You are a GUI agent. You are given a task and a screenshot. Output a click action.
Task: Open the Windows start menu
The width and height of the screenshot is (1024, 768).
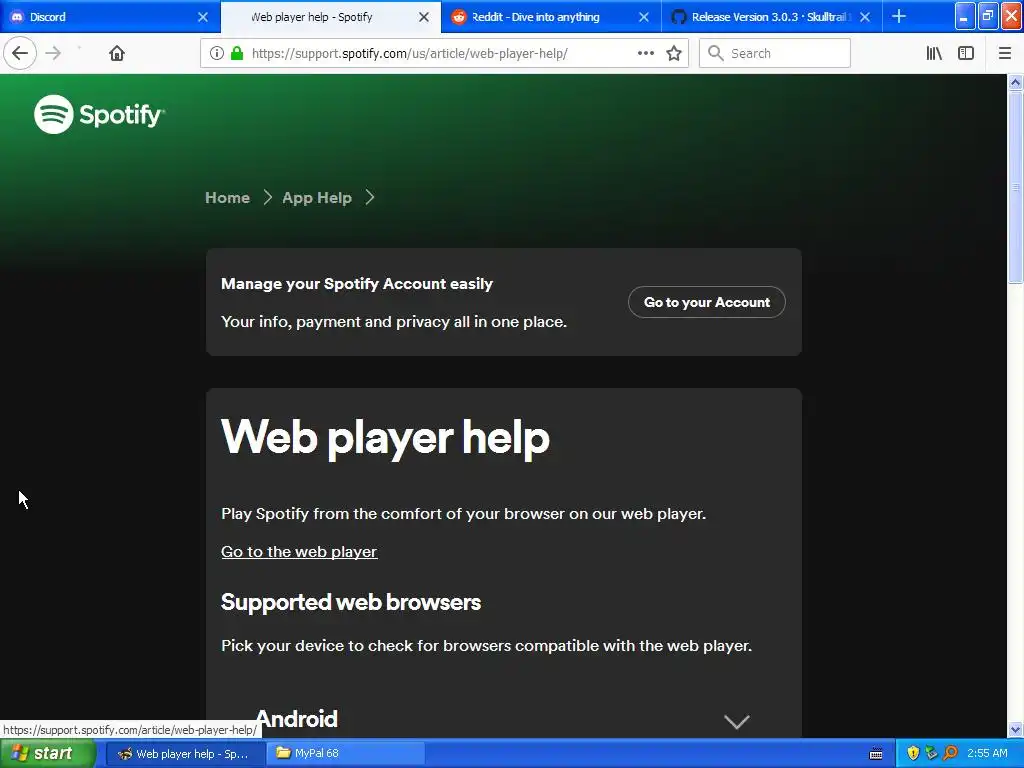click(47, 754)
